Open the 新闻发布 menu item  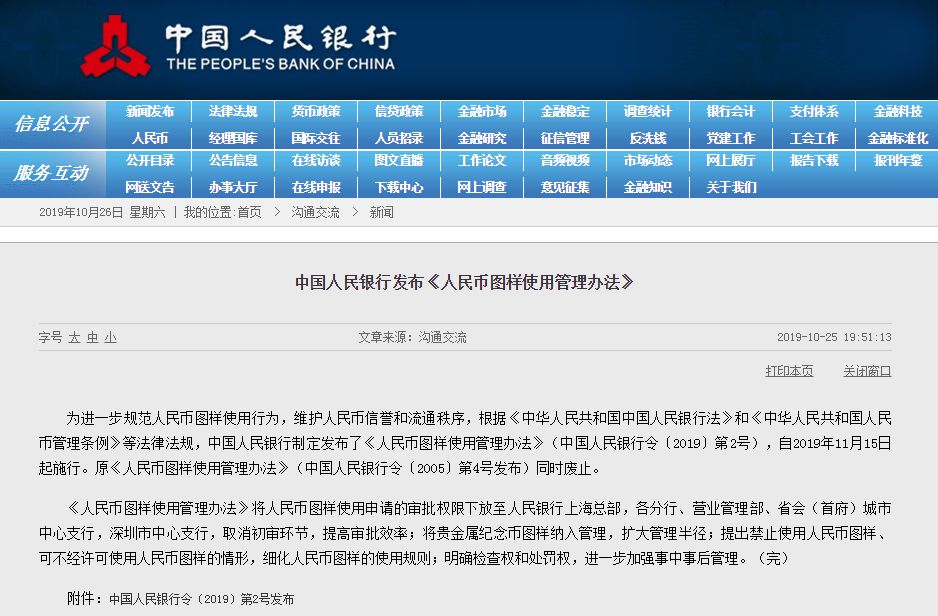(x=150, y=112)
